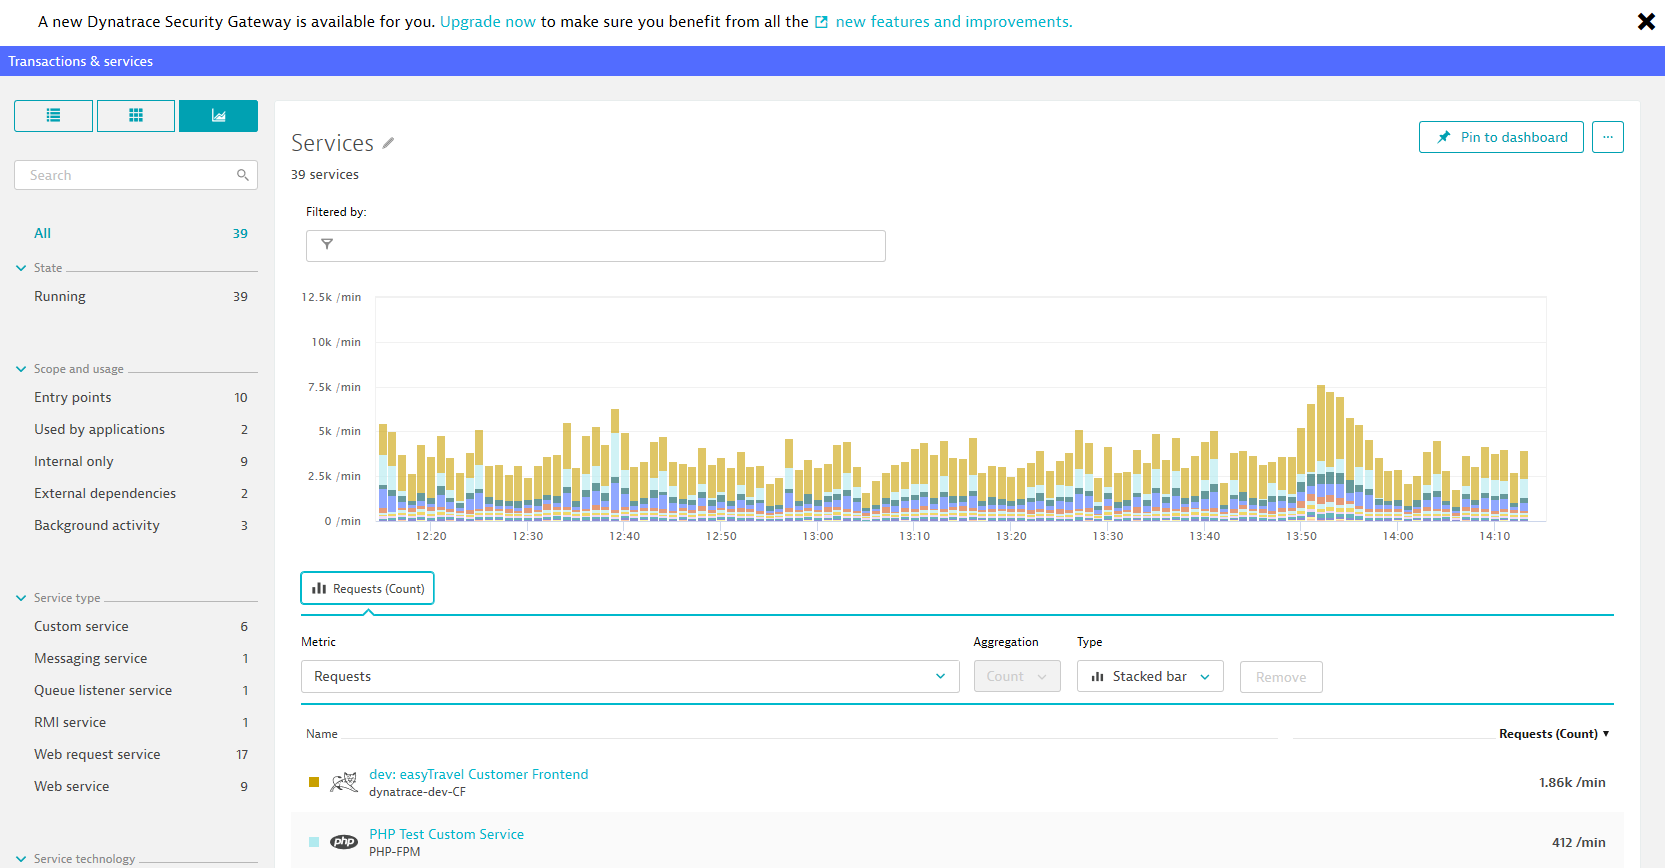Screen dimensions: 1666x868
Task: Click the Filtered by input field
Action: (595, 246)
